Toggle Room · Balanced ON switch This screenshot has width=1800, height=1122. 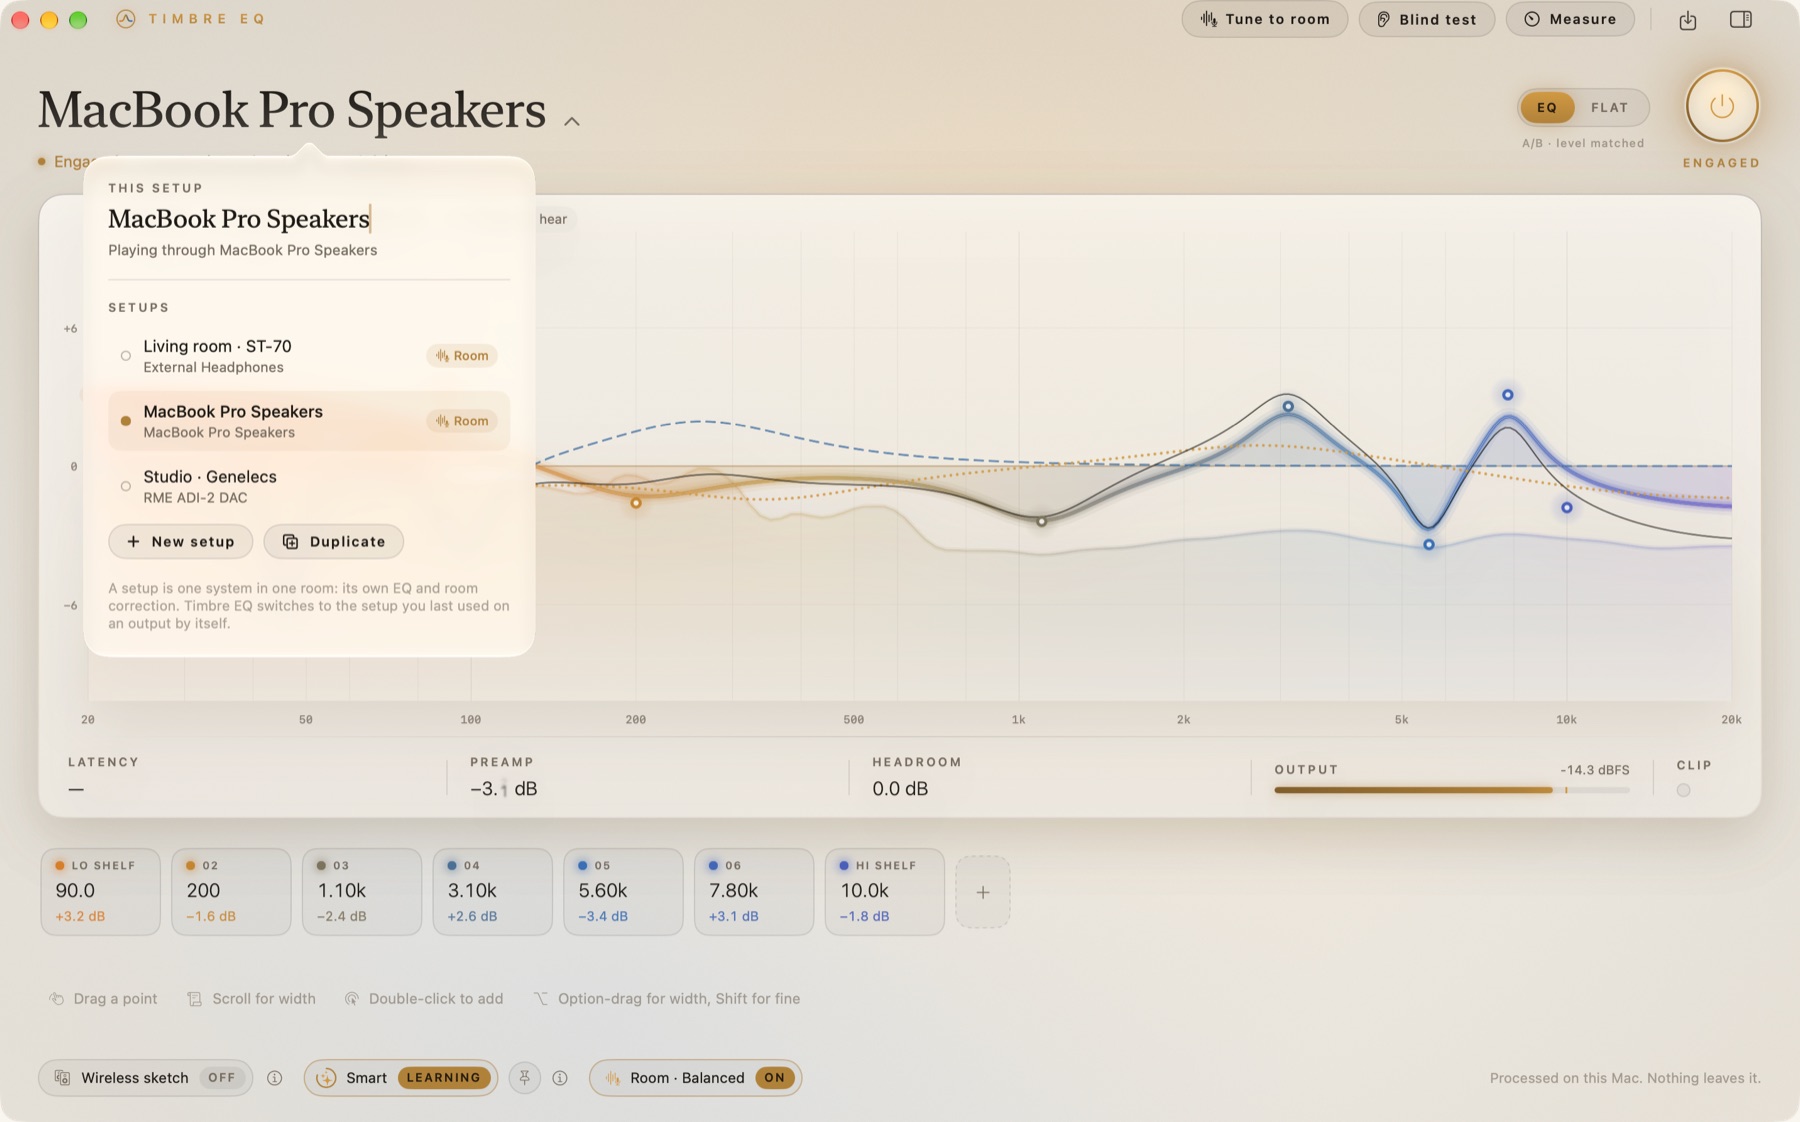point(775,1078)
